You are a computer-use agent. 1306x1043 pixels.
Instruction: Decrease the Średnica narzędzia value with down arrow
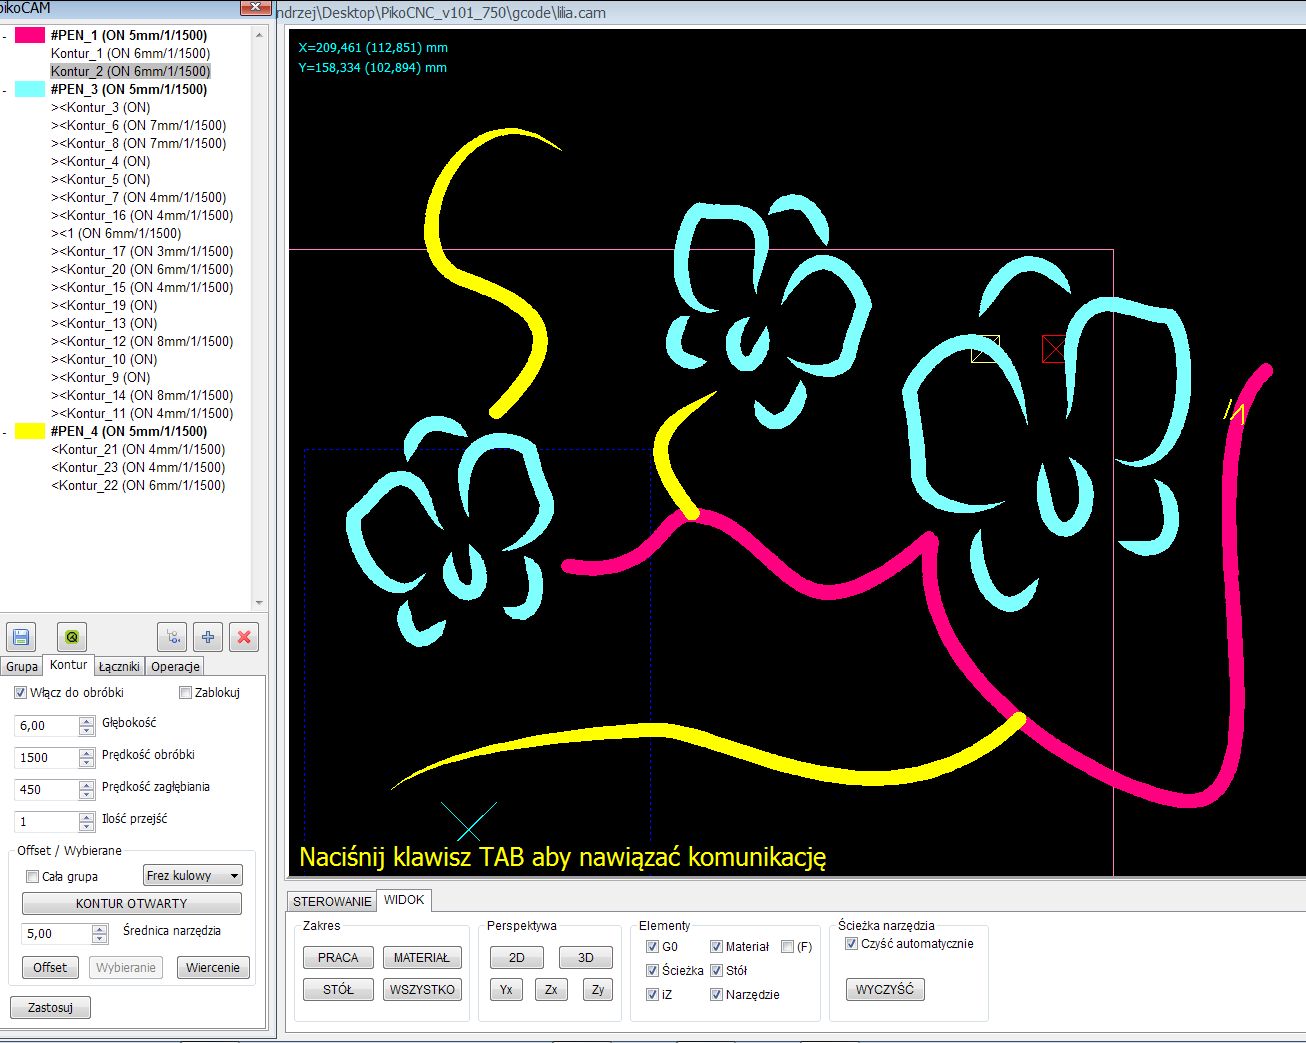coord(99,939)
